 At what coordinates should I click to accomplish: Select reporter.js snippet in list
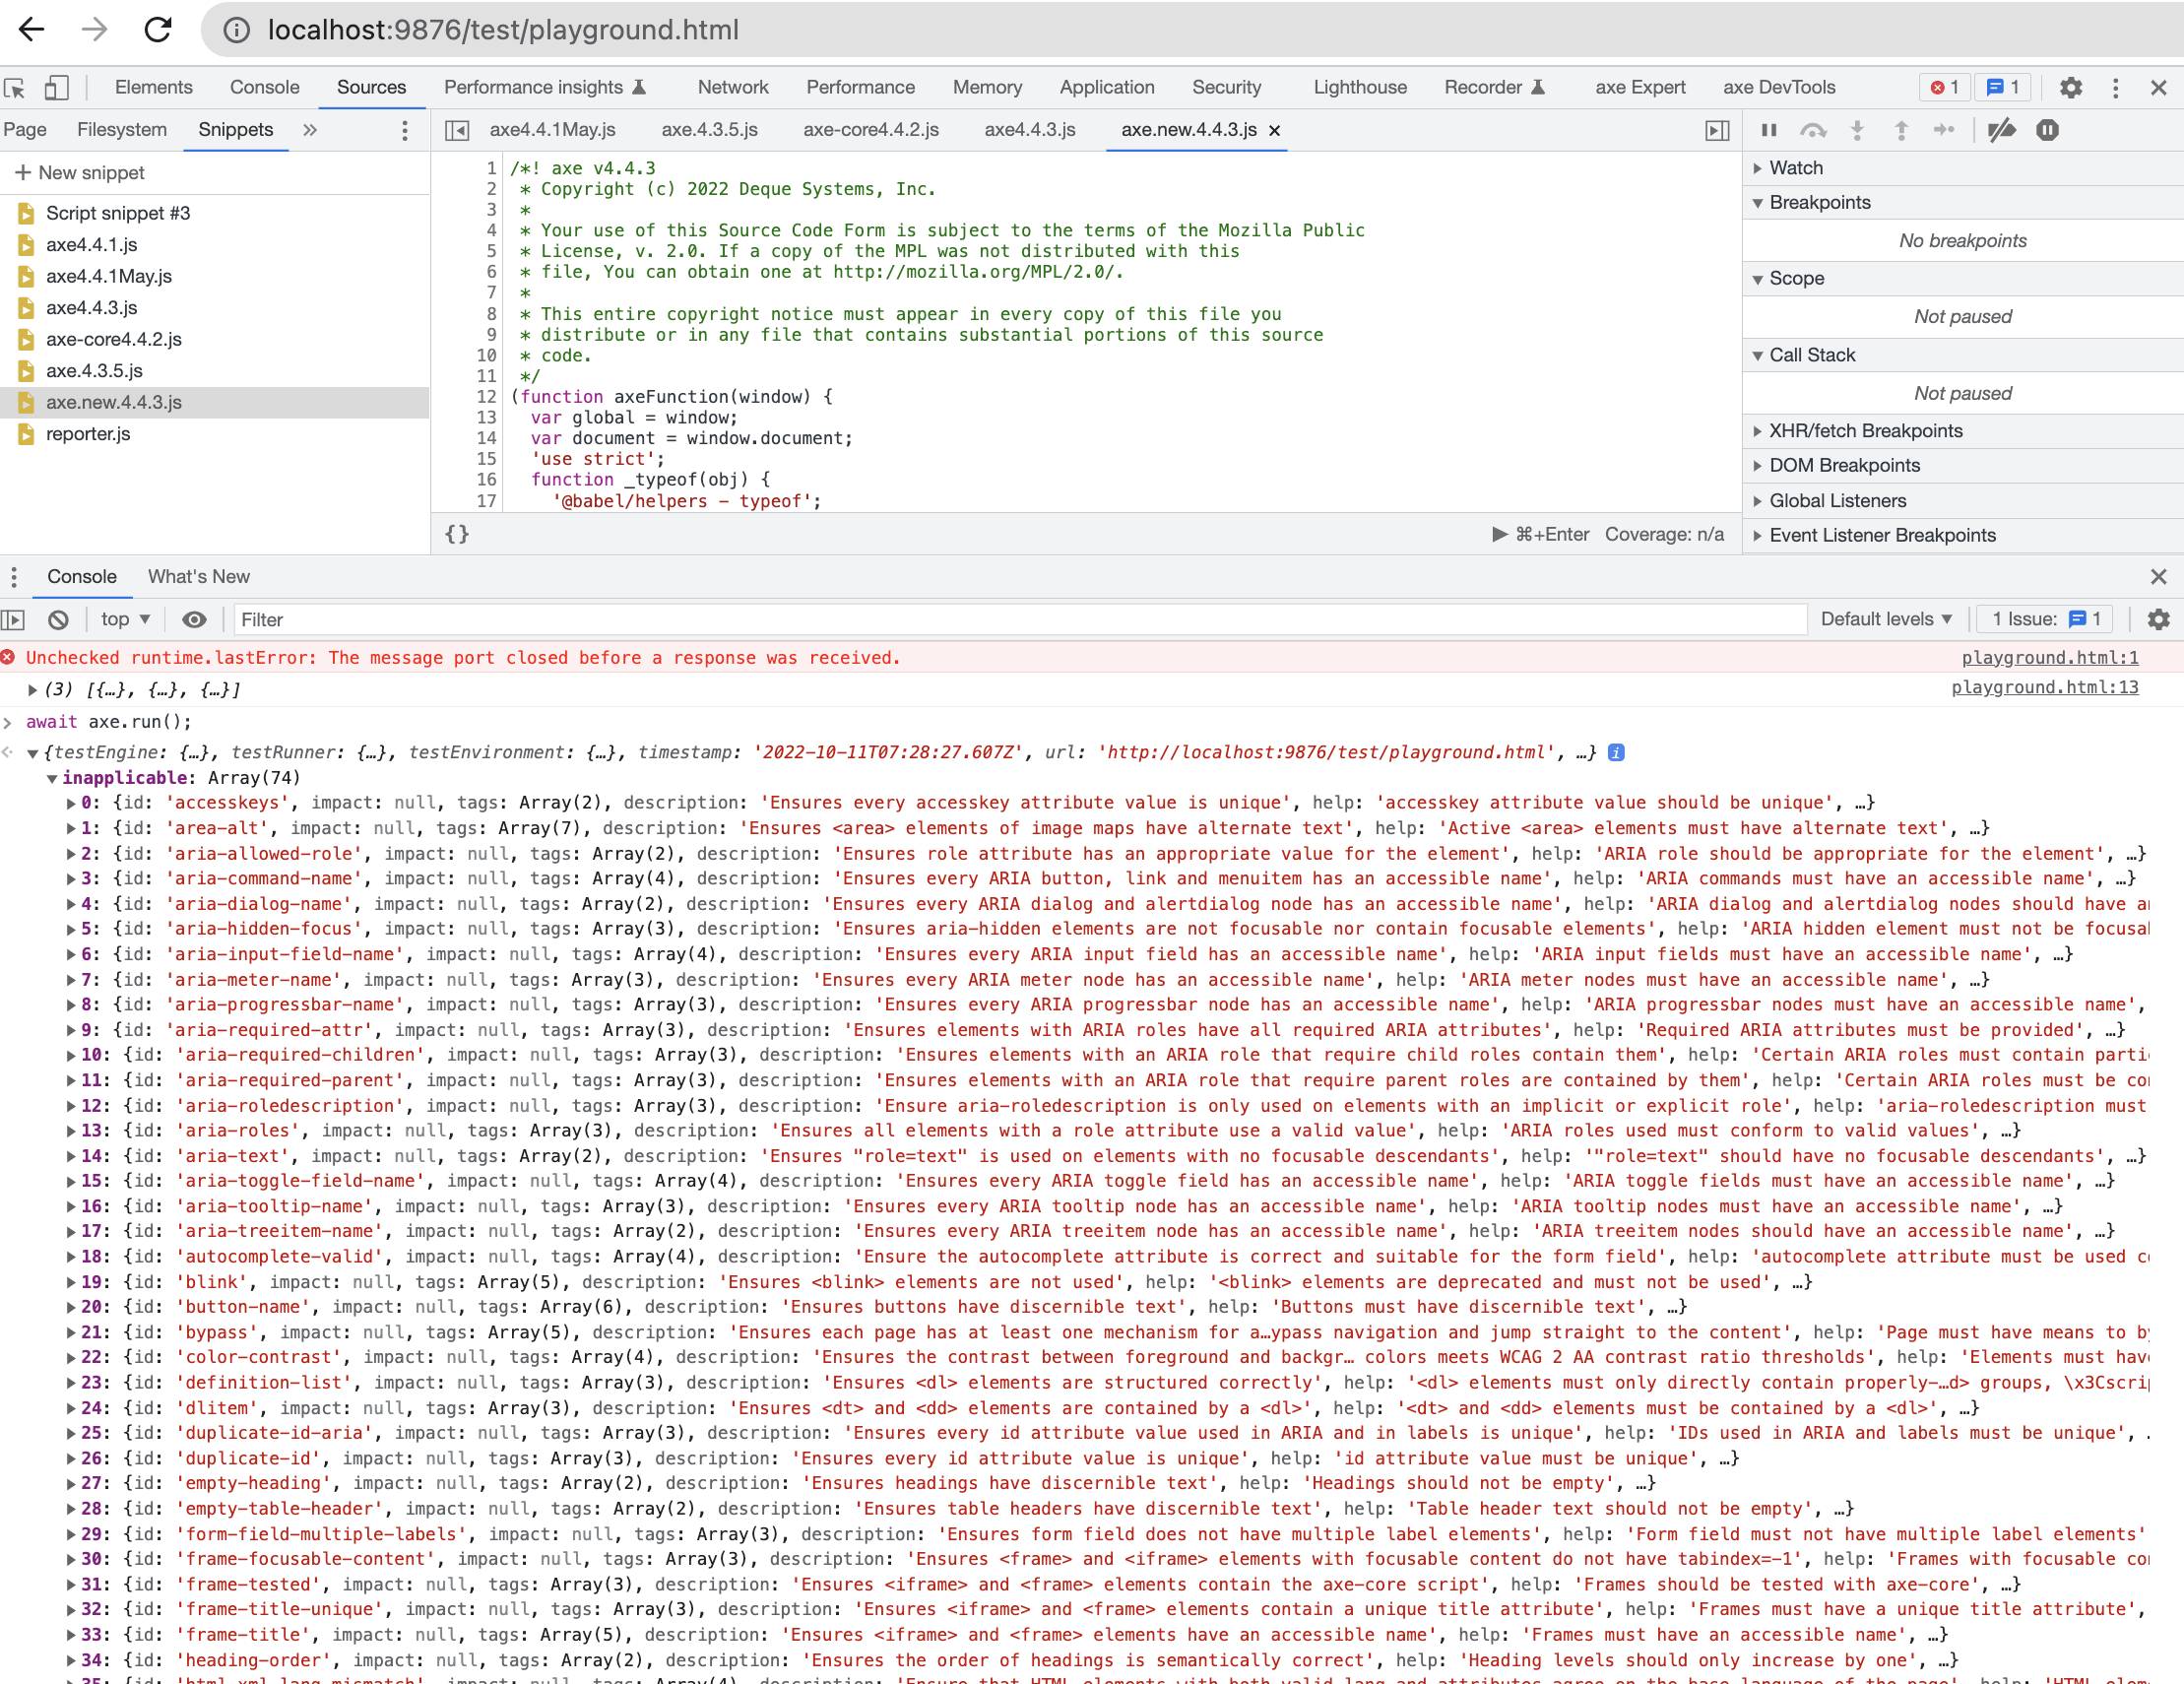pyautogui.click(x=88, y=434)
